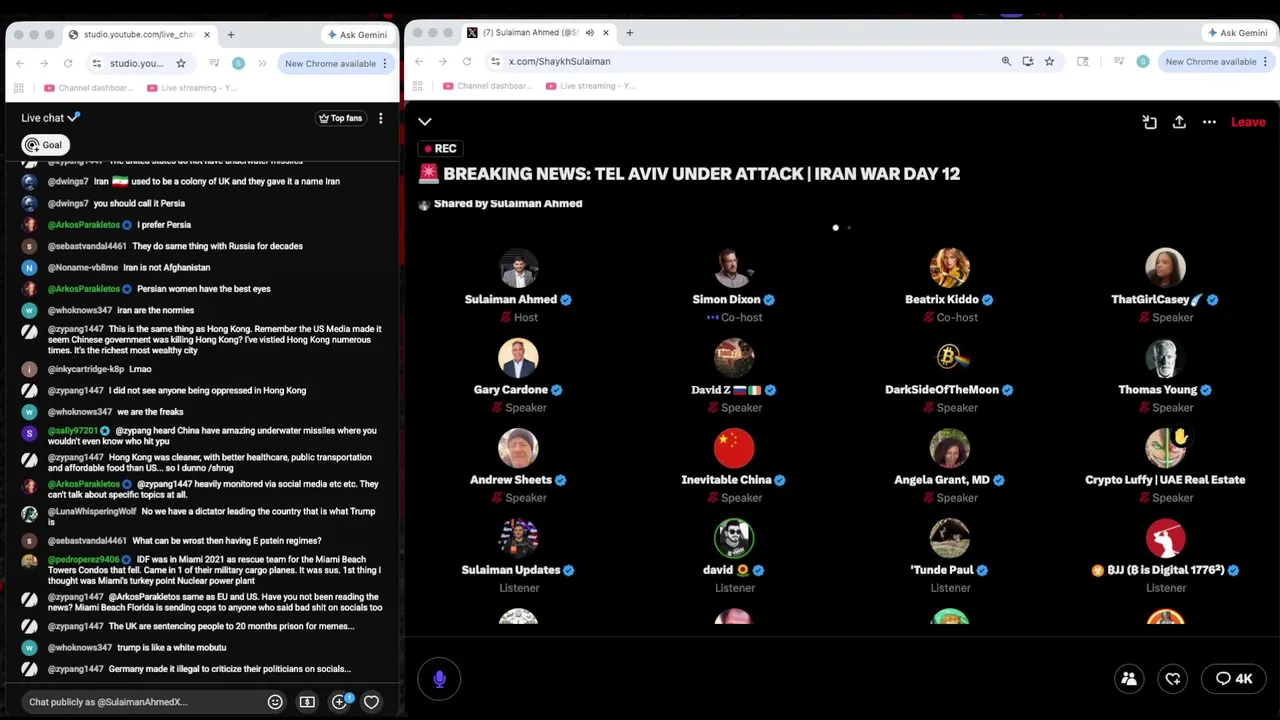Open the Top fans leaderboard

pos(340,118)
